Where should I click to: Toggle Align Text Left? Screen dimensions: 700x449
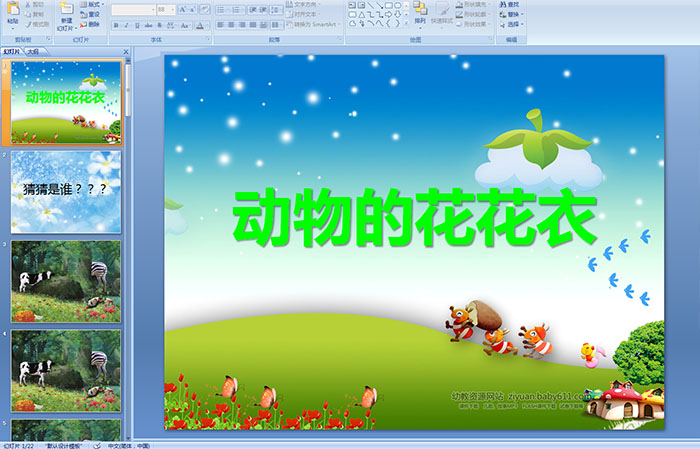221,25
